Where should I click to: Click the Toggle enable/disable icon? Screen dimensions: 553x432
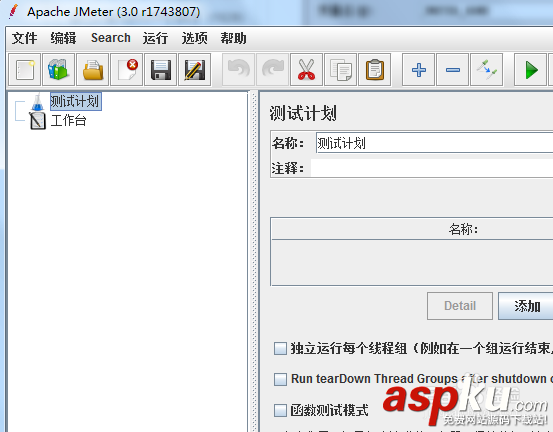point(486,70)
